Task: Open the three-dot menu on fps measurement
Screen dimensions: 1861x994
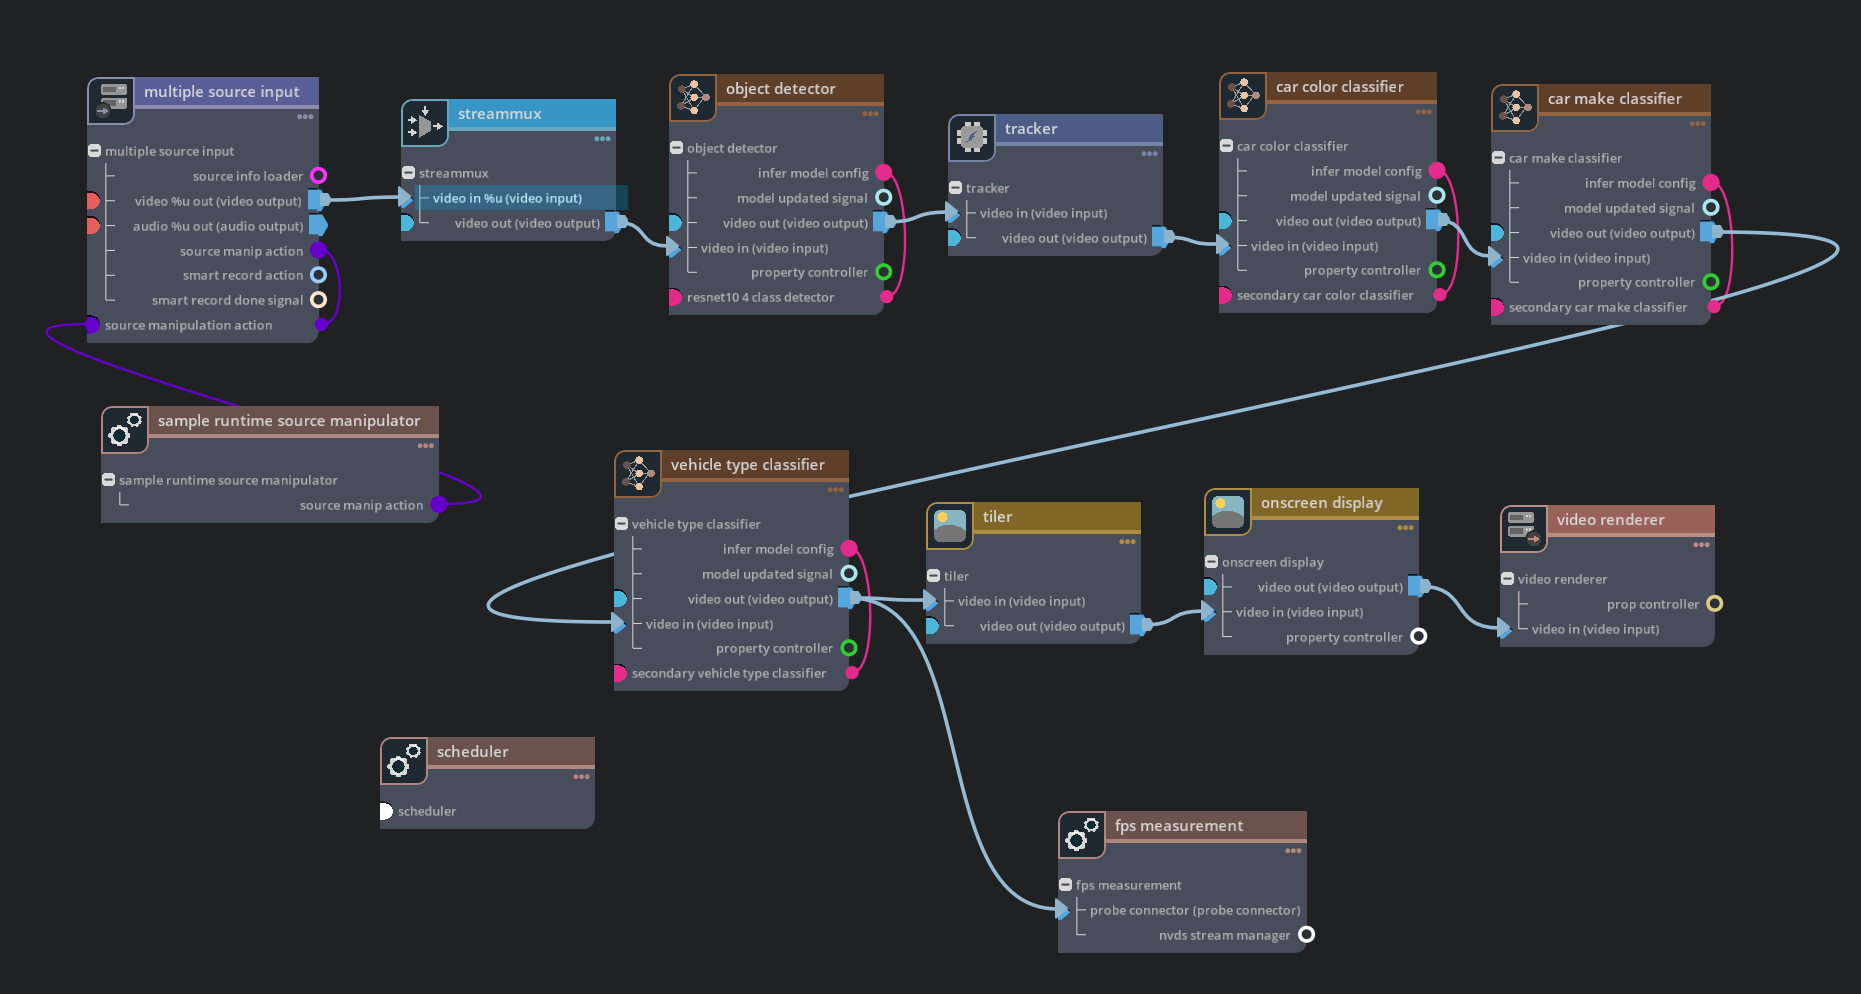Action: (1293, 851)
